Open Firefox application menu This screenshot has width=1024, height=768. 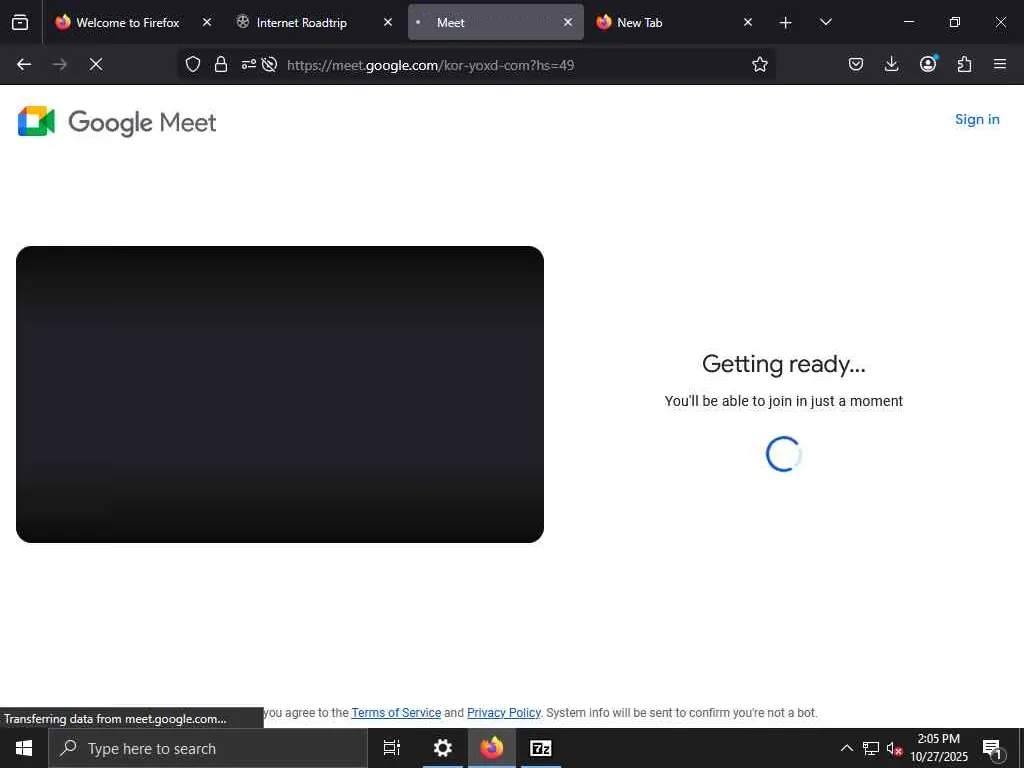(1000, 64)
